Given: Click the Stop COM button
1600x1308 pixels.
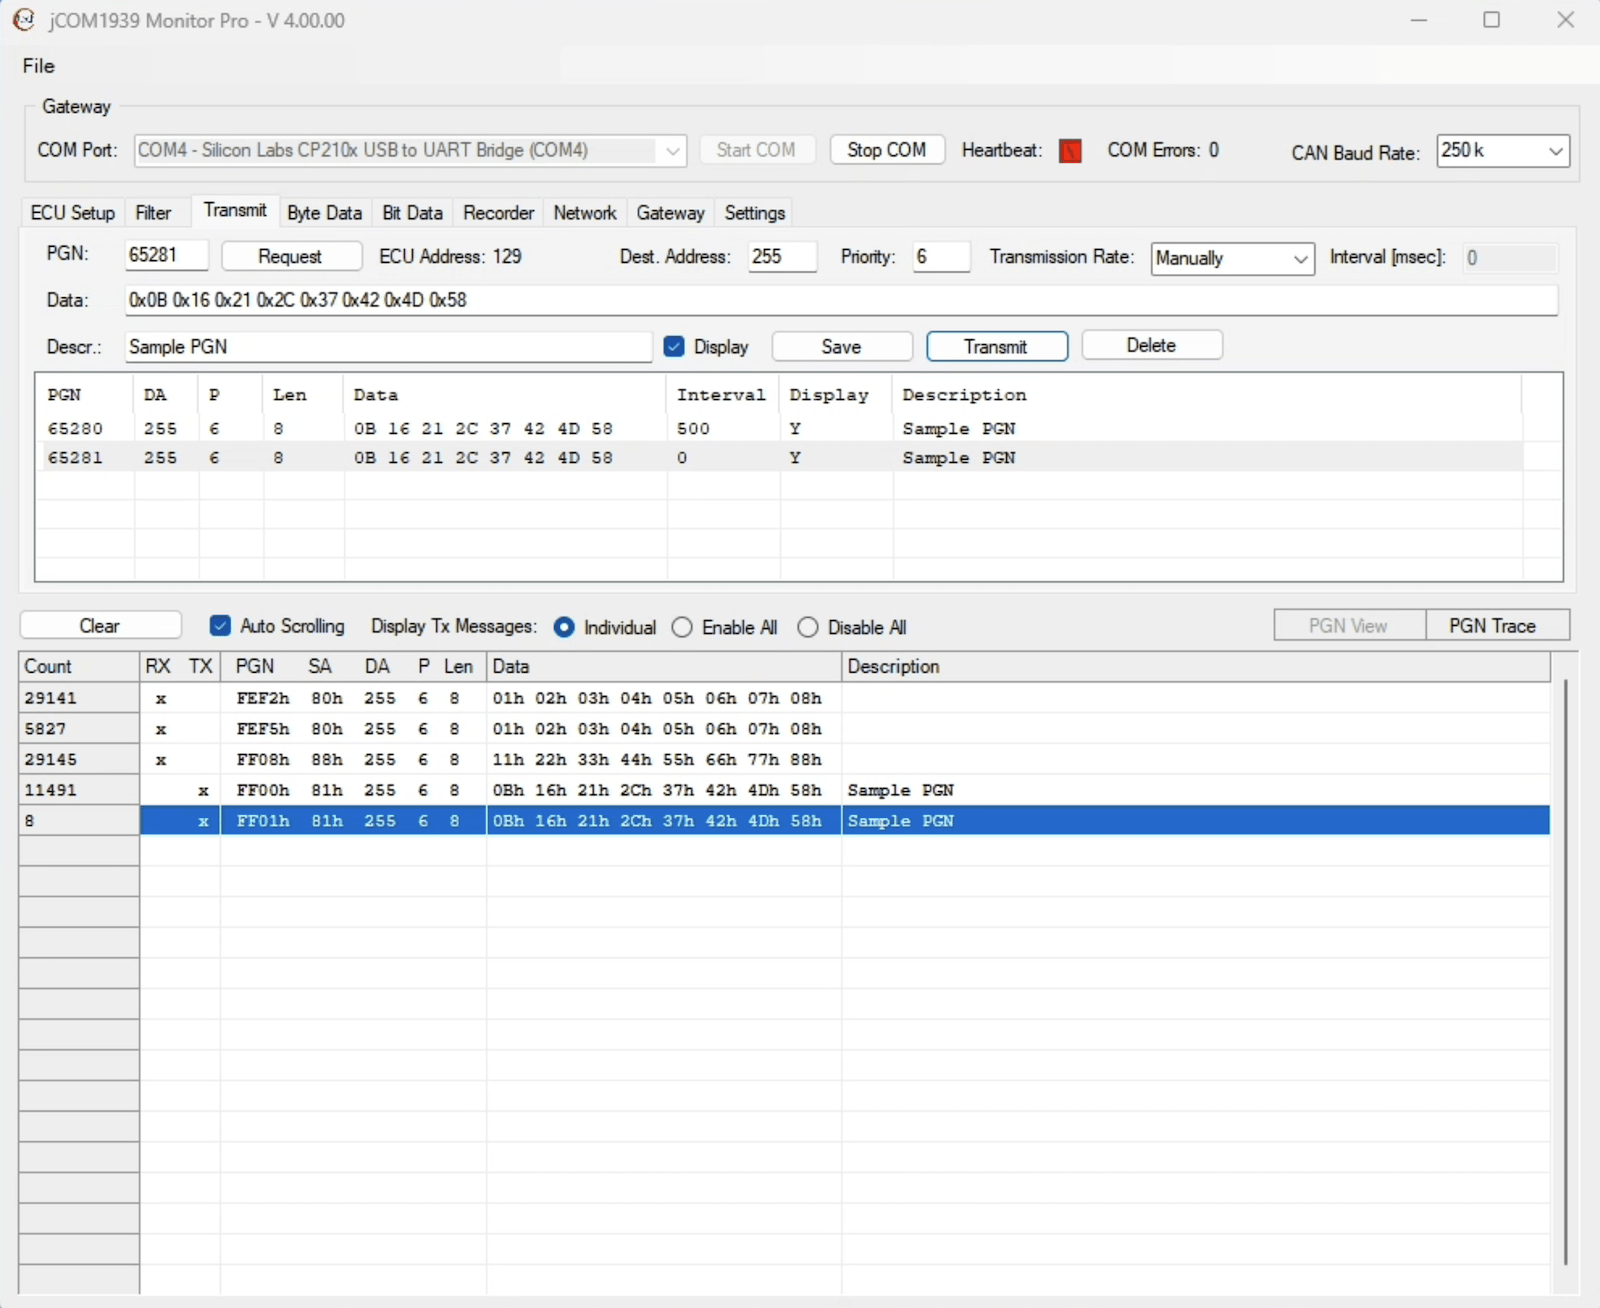Looking at the screenshot, I should point(887,150).
